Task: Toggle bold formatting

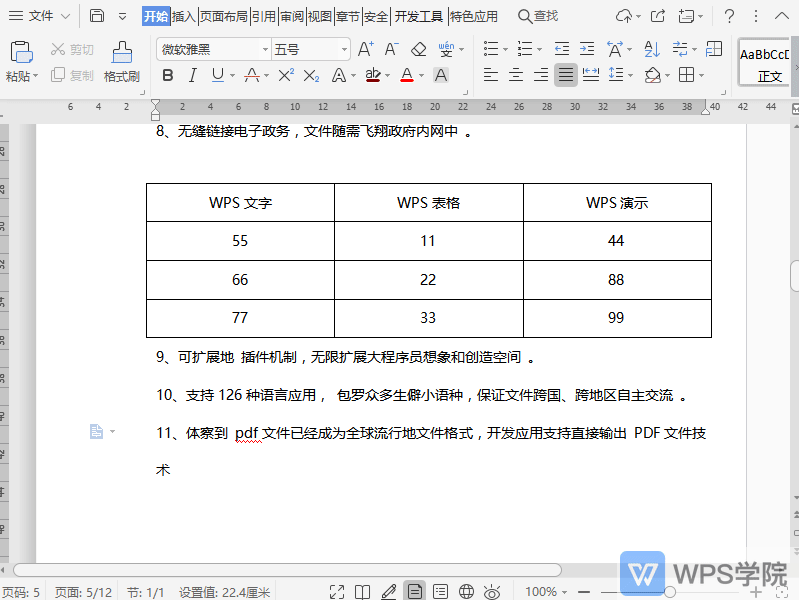Action: (x=168, y=75)
